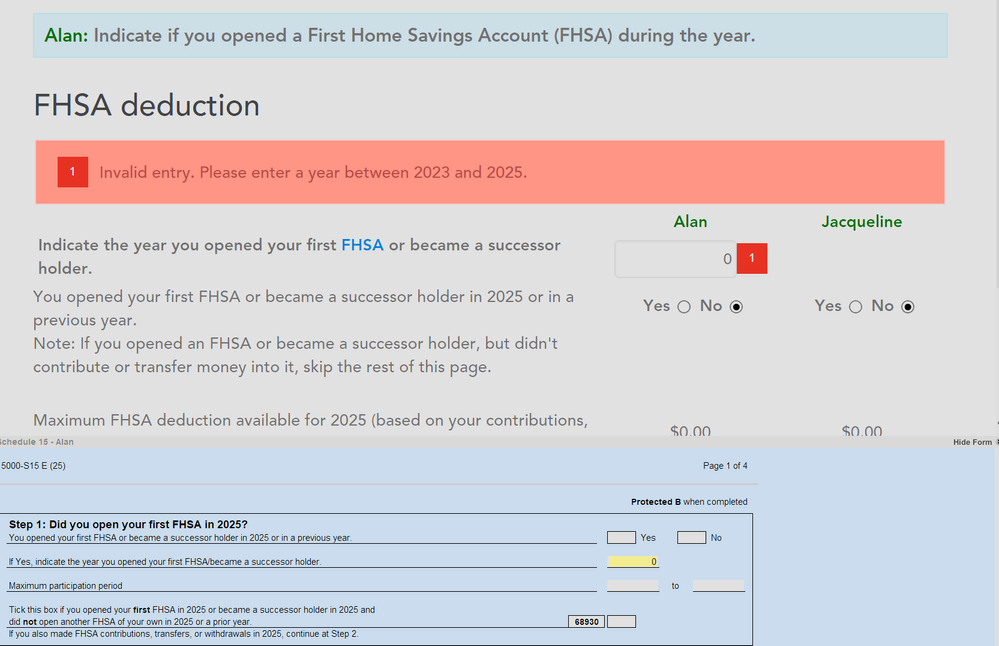Click the yellow highlighted year field on Schedule 15

coord(633,561)
